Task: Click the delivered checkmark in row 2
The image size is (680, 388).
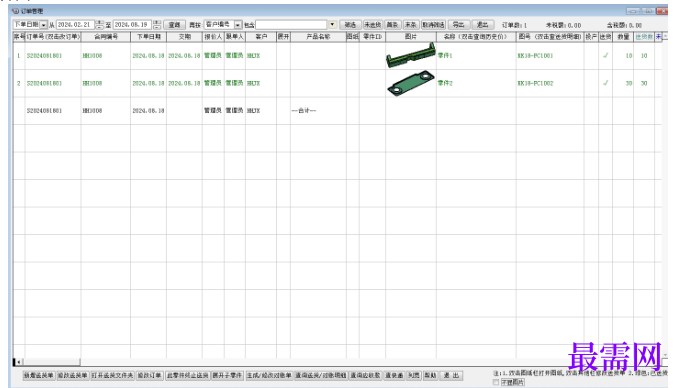Action: coord(605,83)
